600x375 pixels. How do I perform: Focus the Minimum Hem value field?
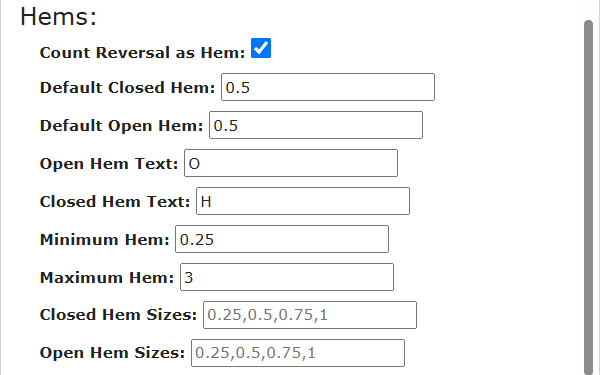tap(282, 239)
